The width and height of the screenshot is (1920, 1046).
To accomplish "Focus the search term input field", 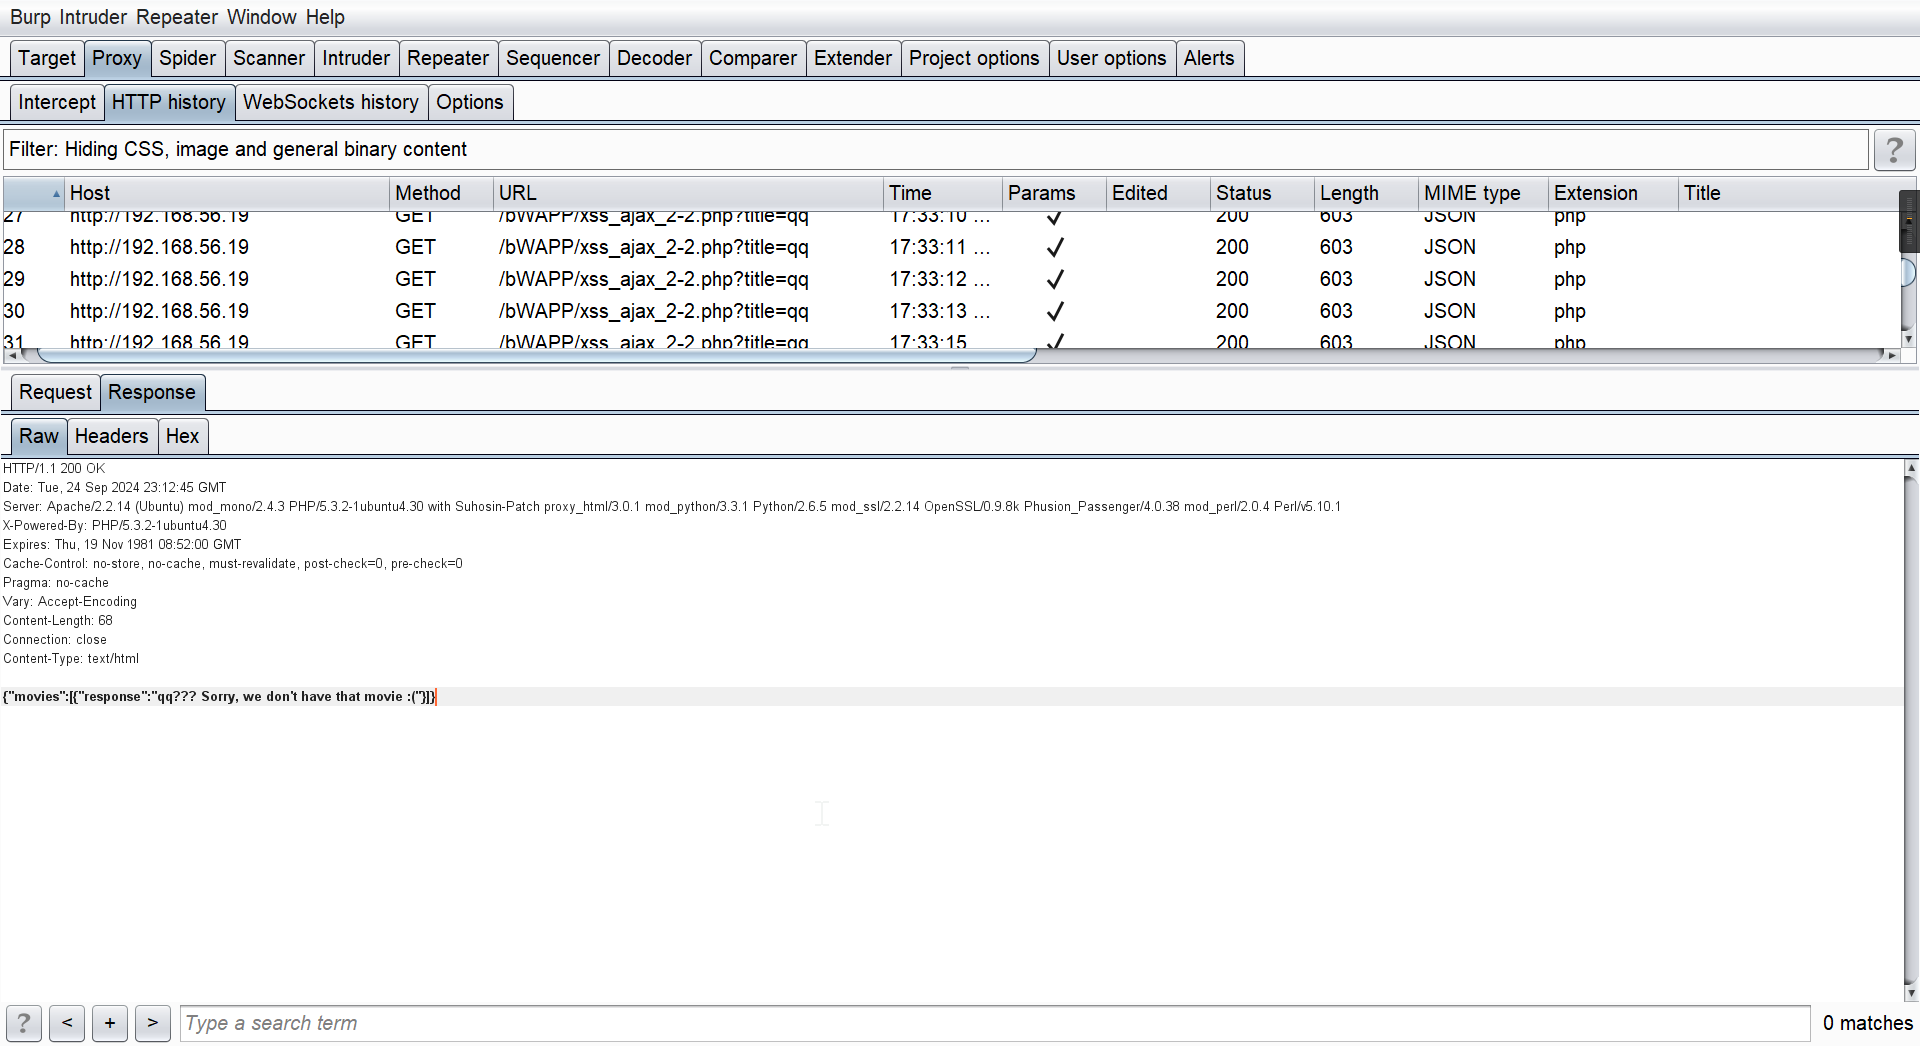I will (995, 1023).
